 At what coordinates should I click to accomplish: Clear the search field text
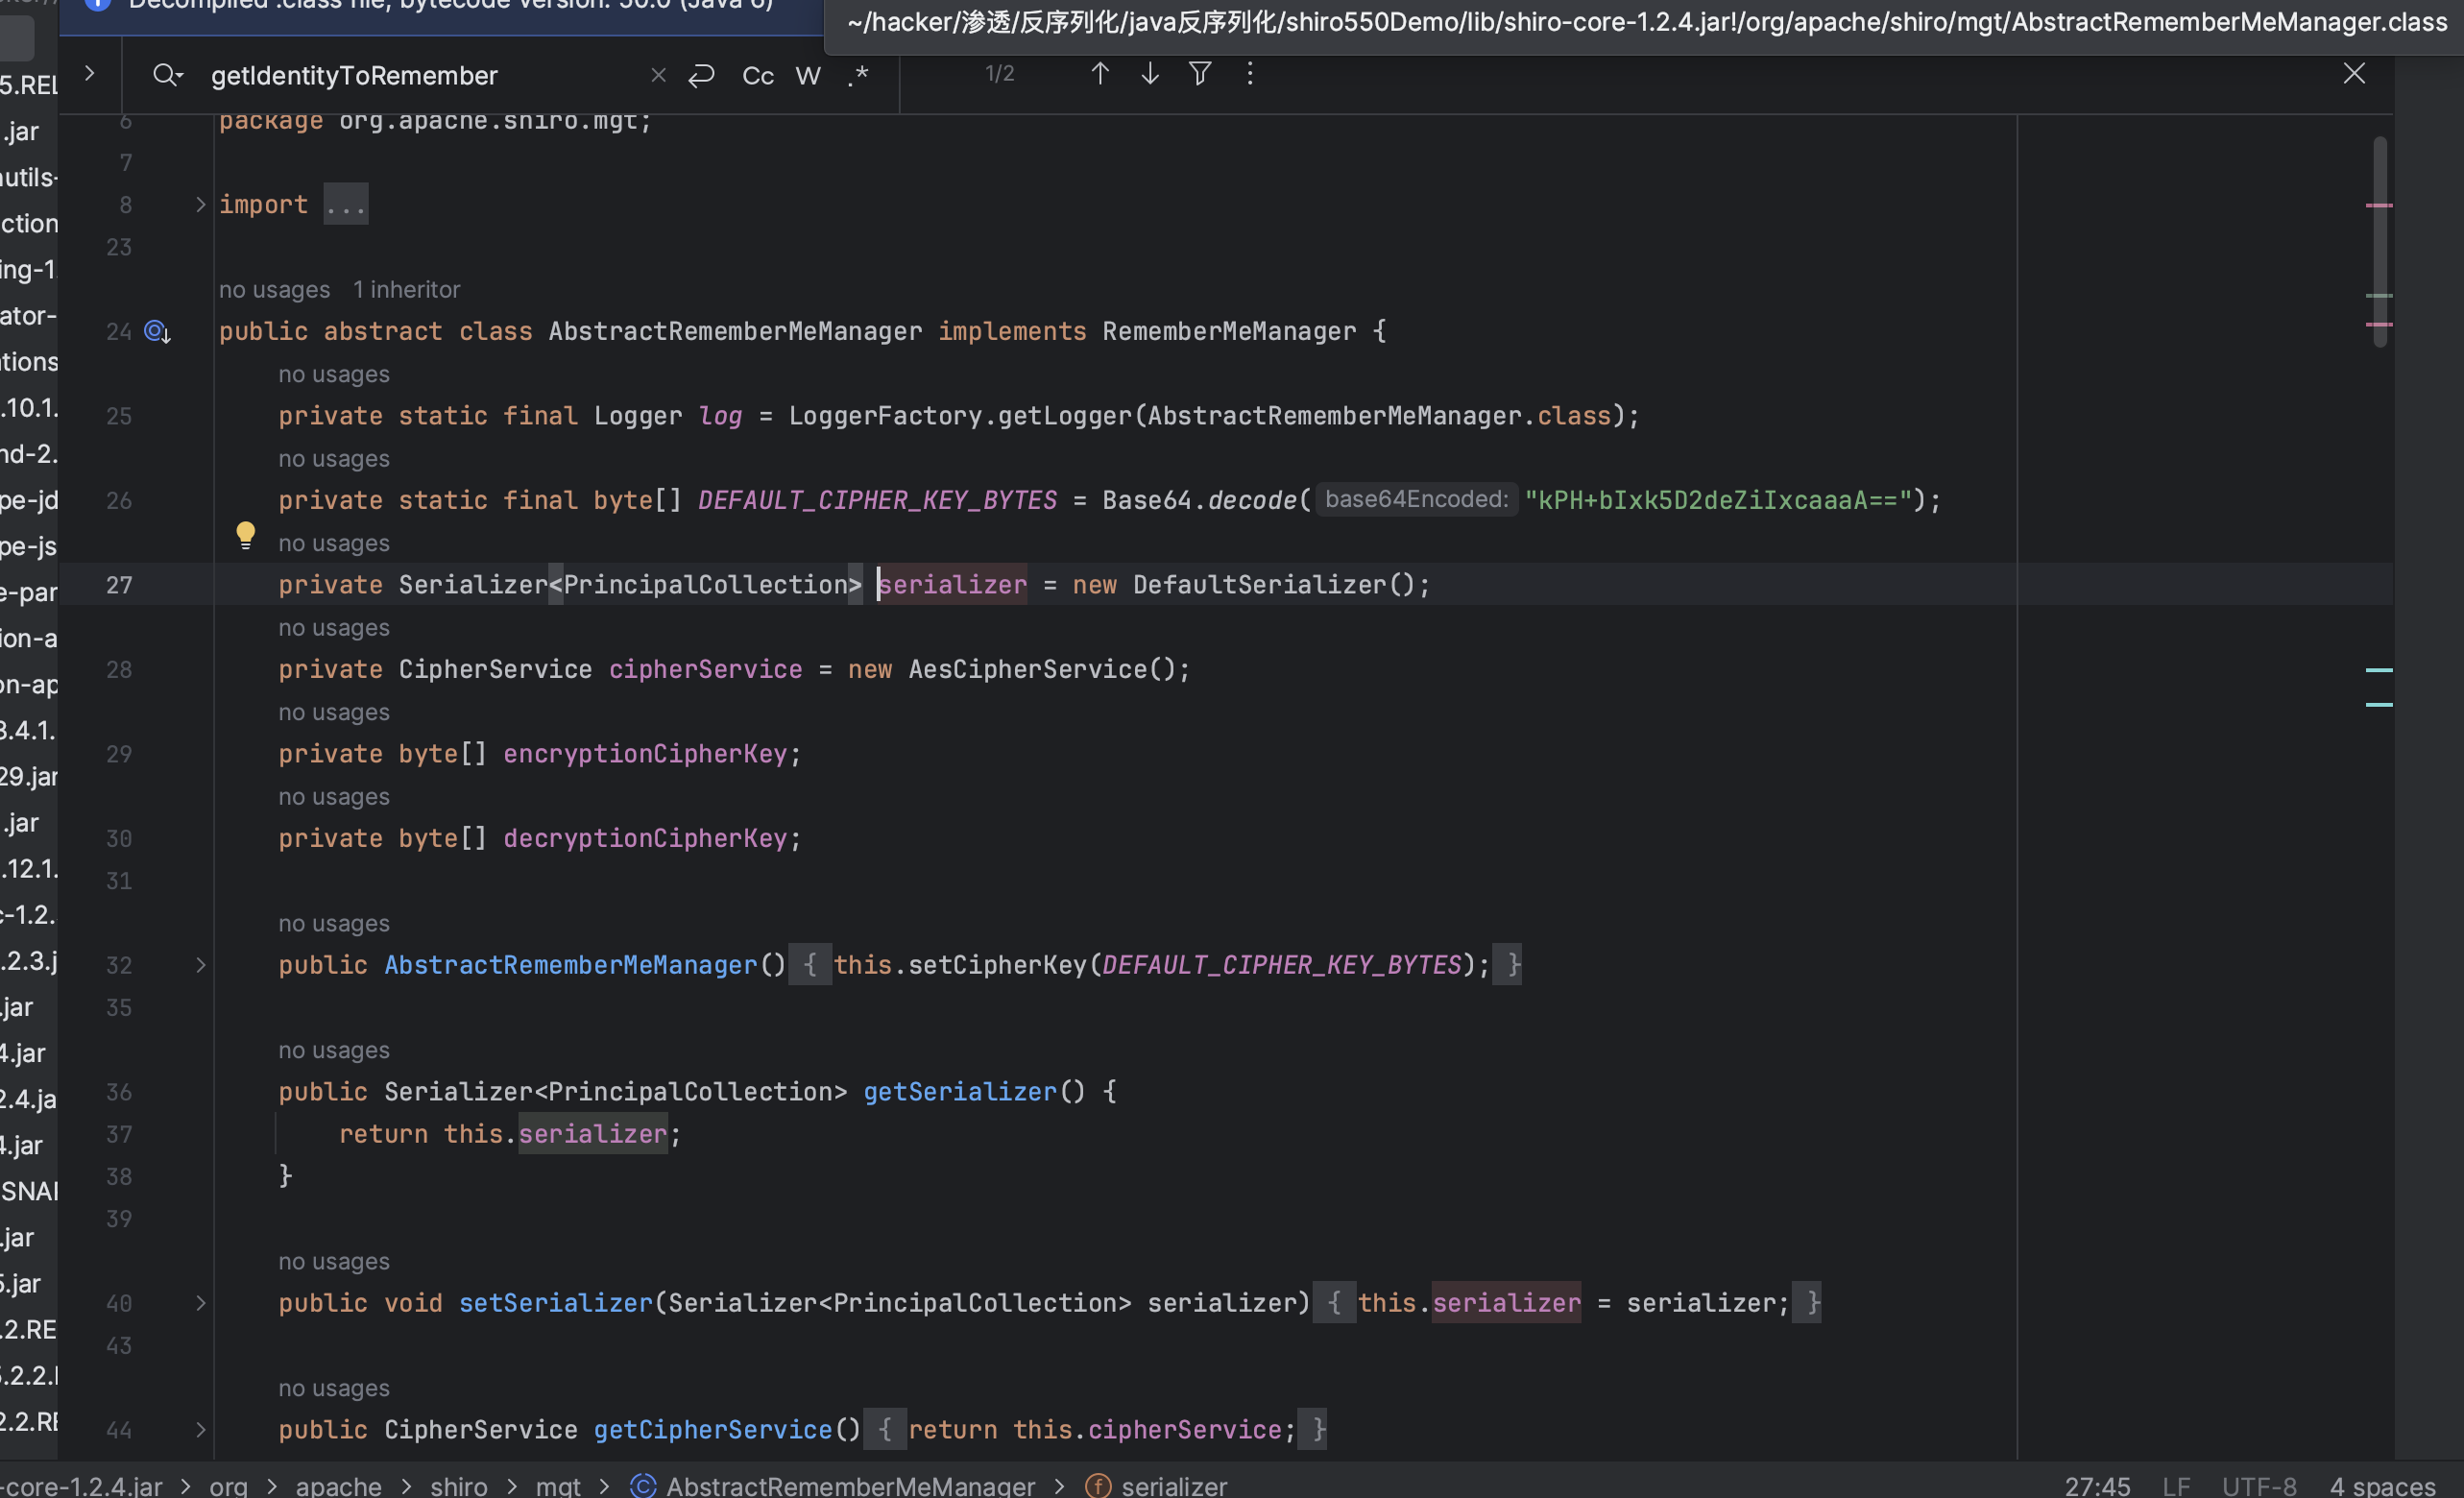click(x=658, y=75)
